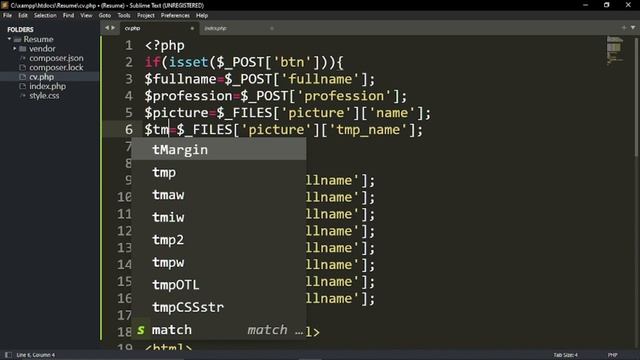Select the vendor folder icon
This screenshot has height=360, width=640.
point(23,49)
